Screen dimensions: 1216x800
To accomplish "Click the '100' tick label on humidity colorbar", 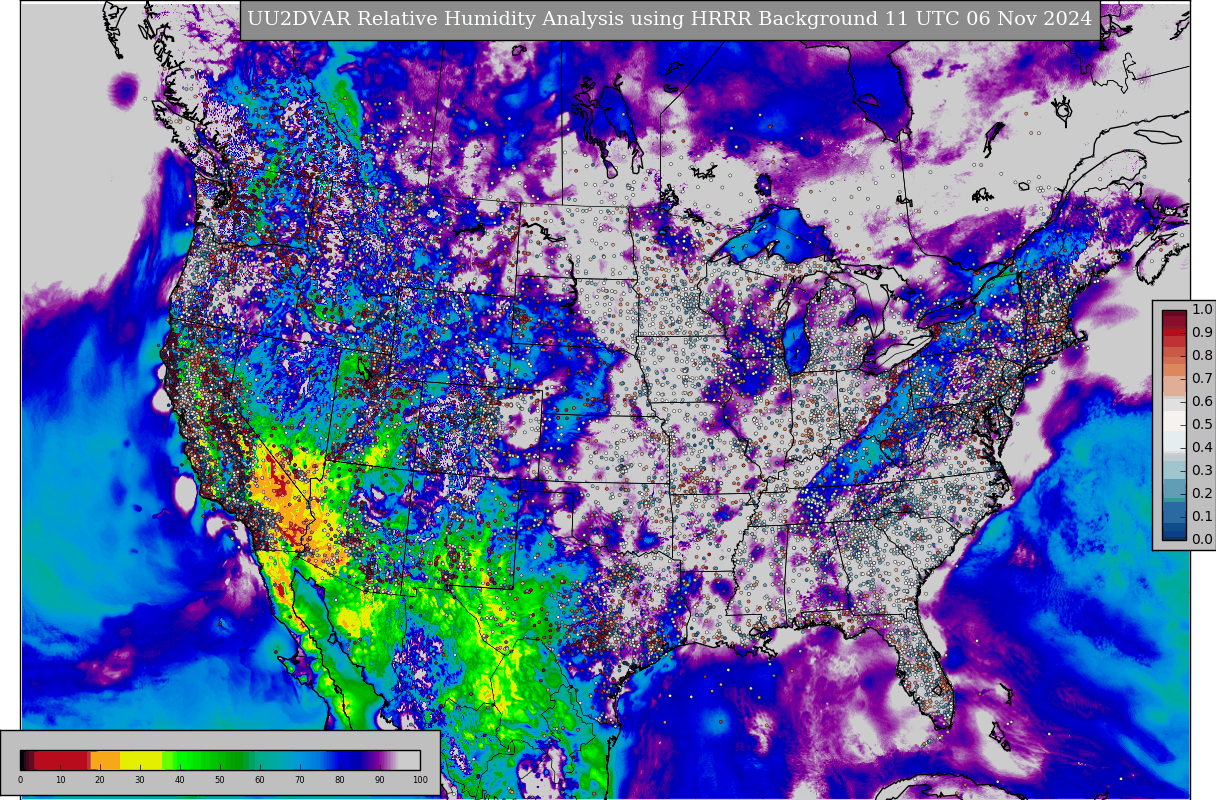I will click(420, 780).
